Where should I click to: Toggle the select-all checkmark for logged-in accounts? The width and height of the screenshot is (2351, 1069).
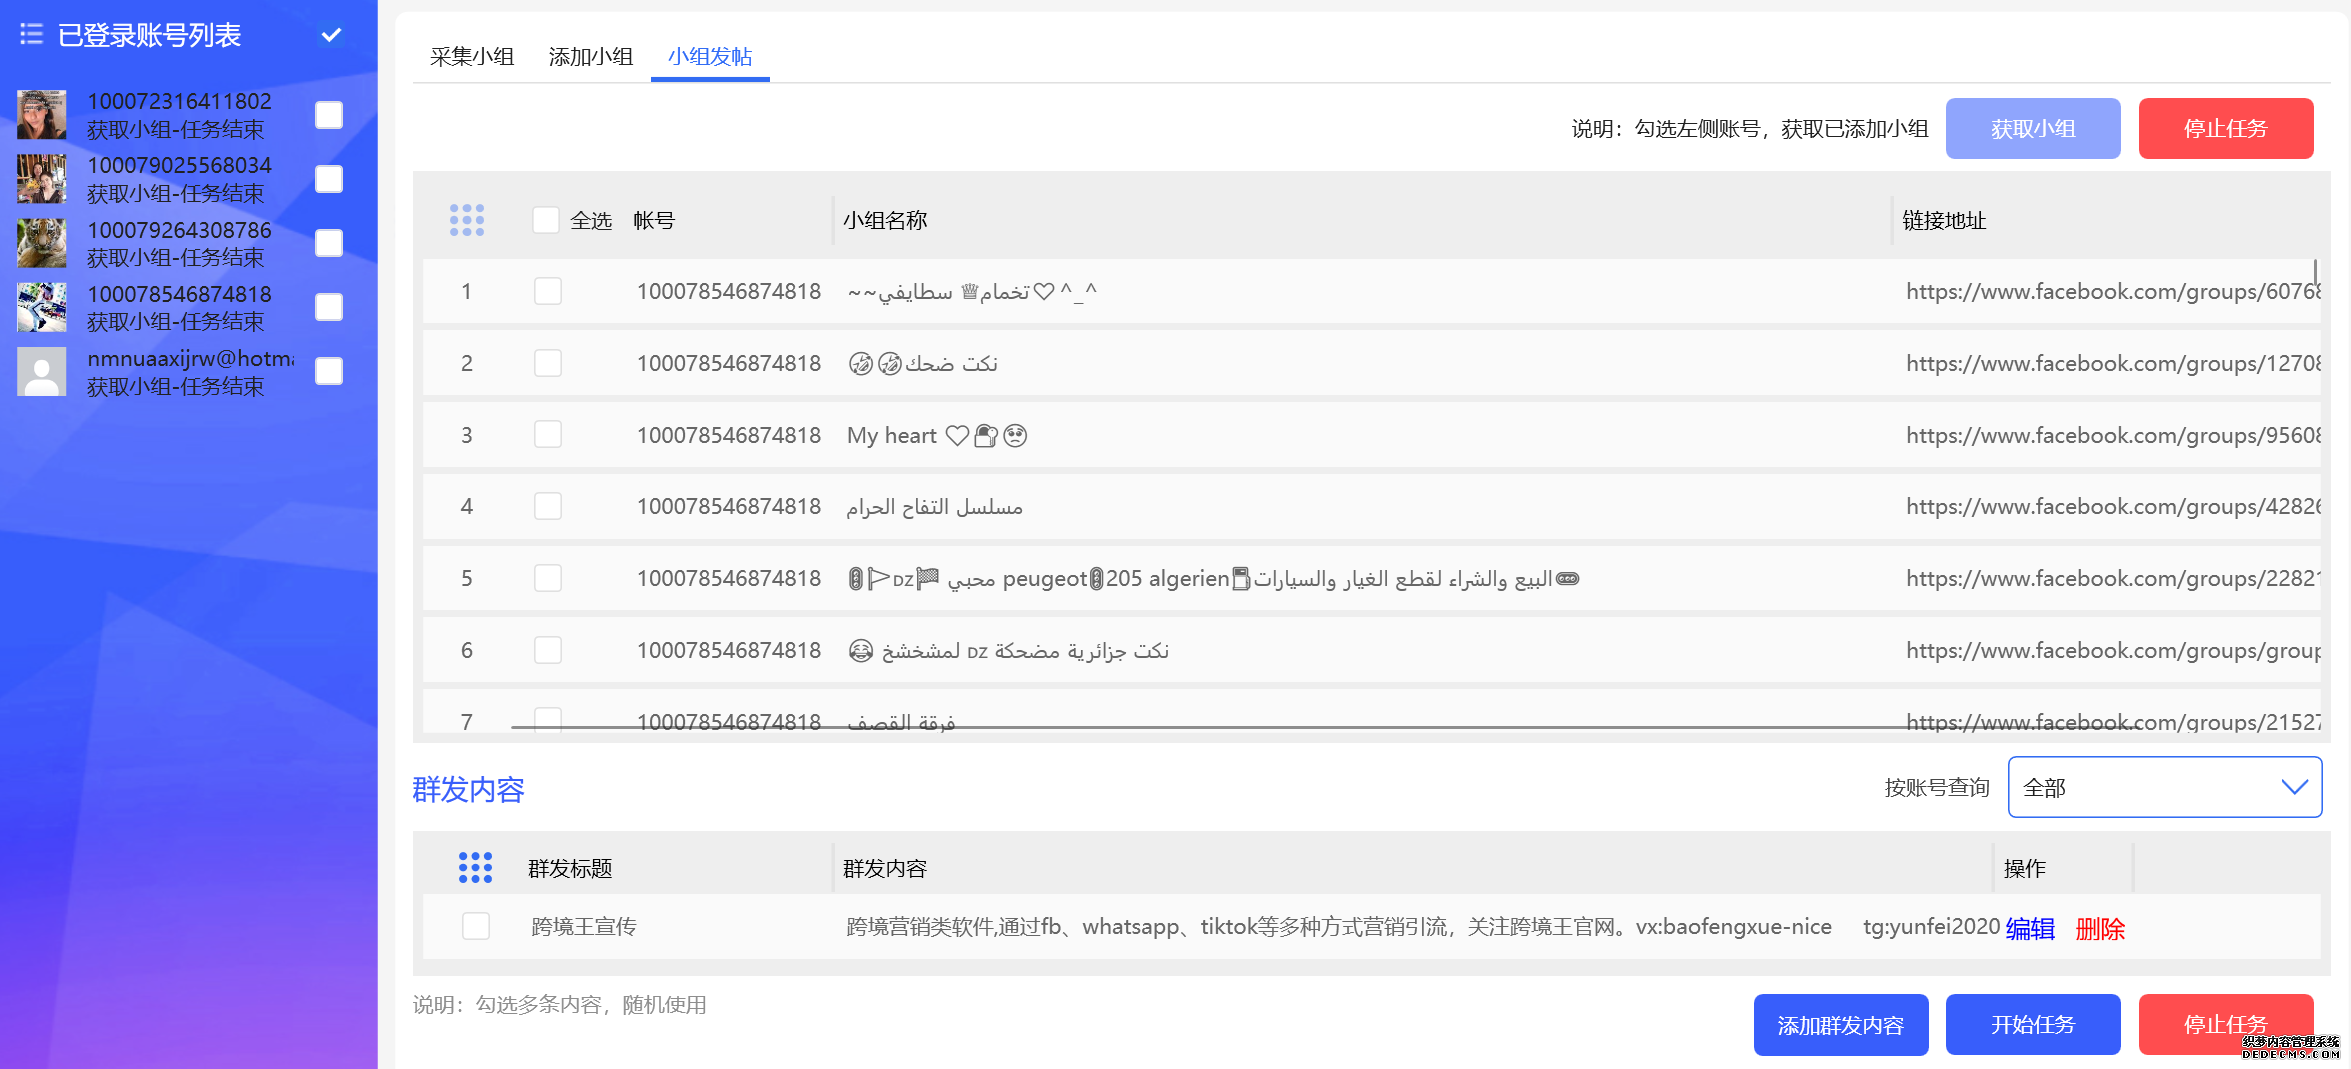pos(331,35)
